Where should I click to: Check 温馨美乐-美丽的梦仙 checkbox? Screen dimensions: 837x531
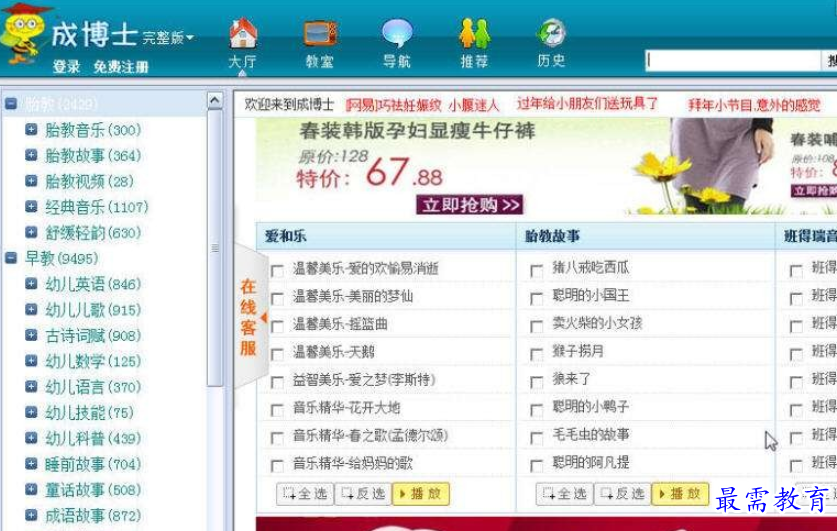(x=277, y=298)
